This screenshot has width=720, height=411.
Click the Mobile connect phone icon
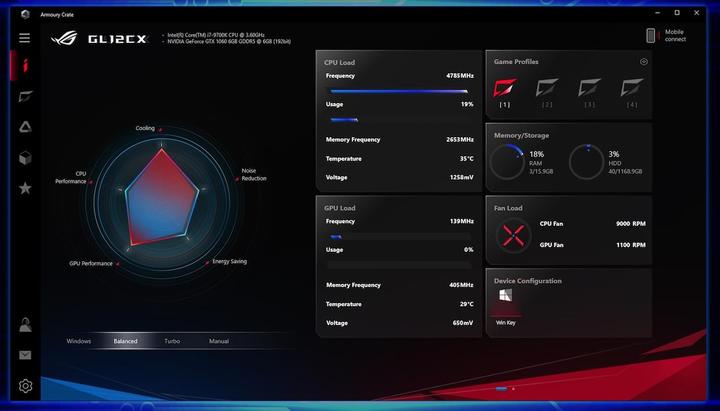(x=651, y=35)
